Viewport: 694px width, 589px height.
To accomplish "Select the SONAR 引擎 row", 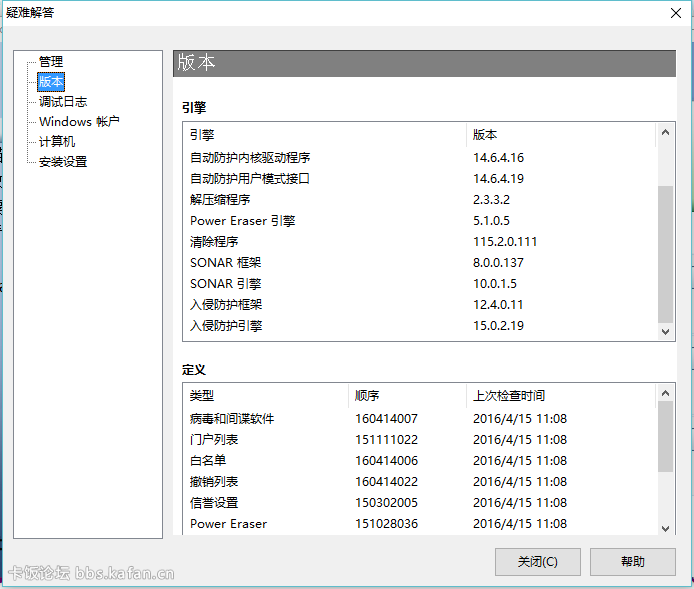I will 420,284.
